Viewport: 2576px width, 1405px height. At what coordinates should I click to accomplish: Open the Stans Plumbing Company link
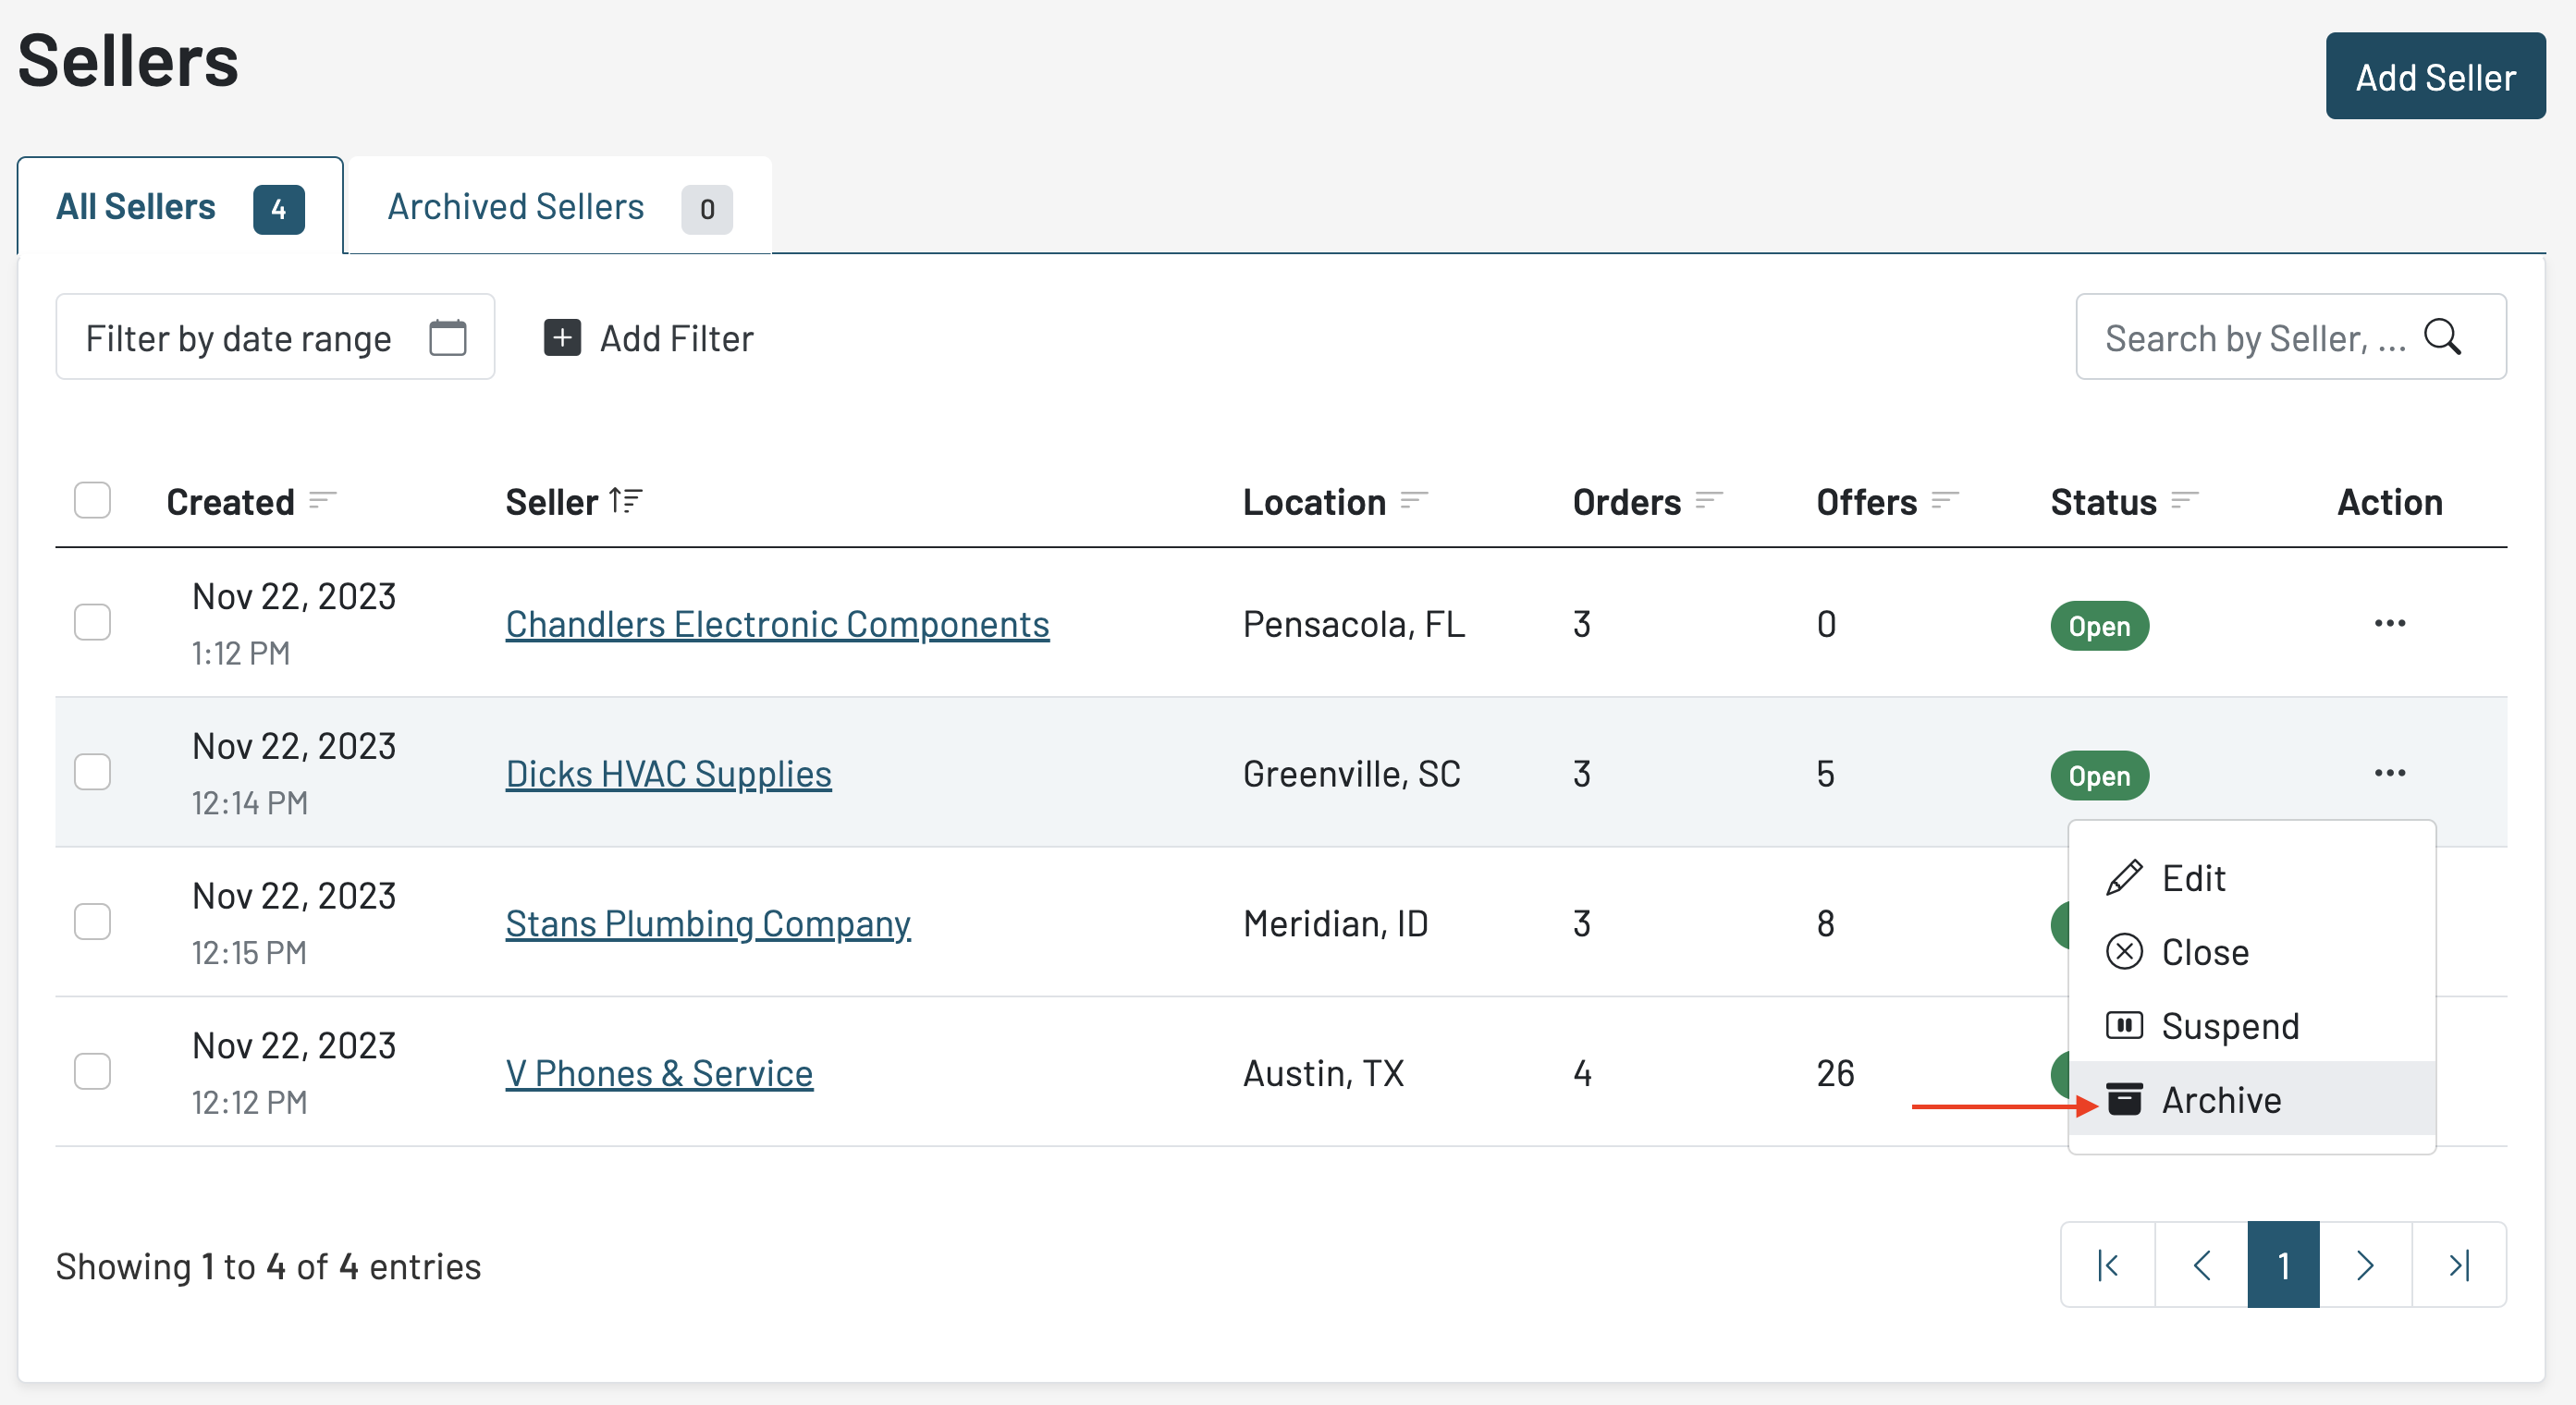click(707, 923)
